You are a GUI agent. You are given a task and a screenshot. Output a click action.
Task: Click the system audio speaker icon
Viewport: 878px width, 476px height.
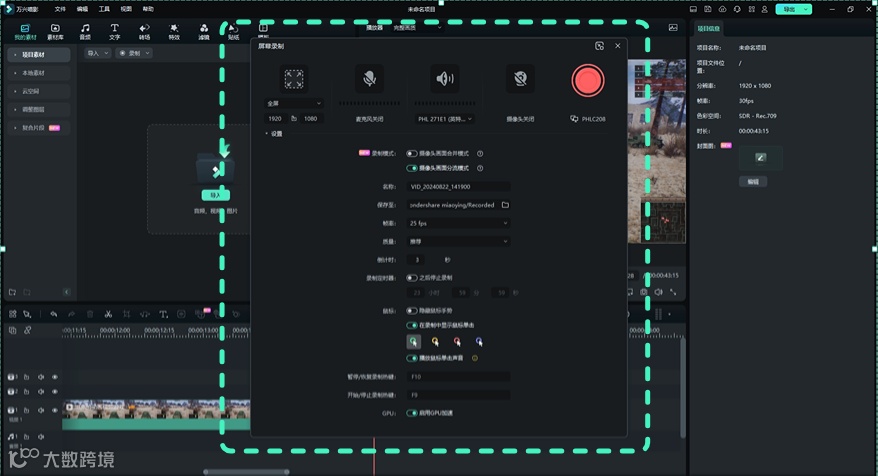tap(445, 78)
